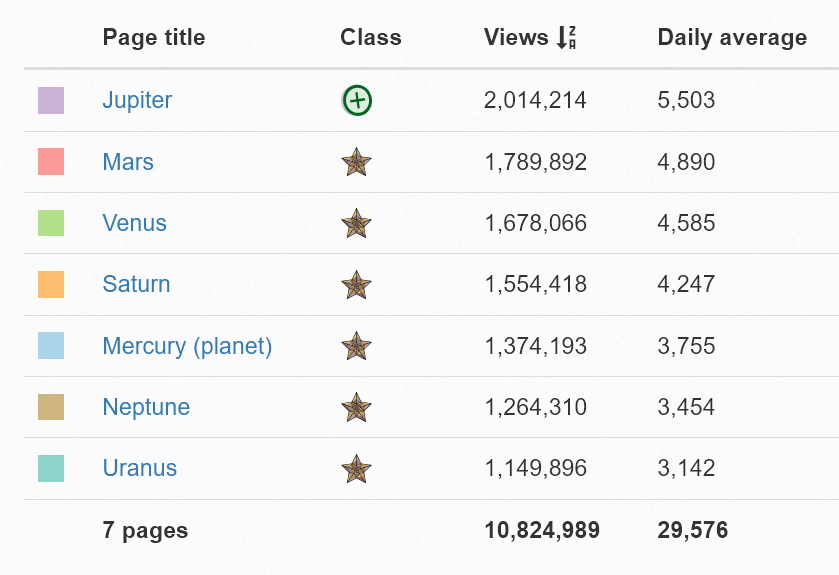Screen dimensions: 839x575
Task: Sort table by Page title column
Action: [153, 38]
